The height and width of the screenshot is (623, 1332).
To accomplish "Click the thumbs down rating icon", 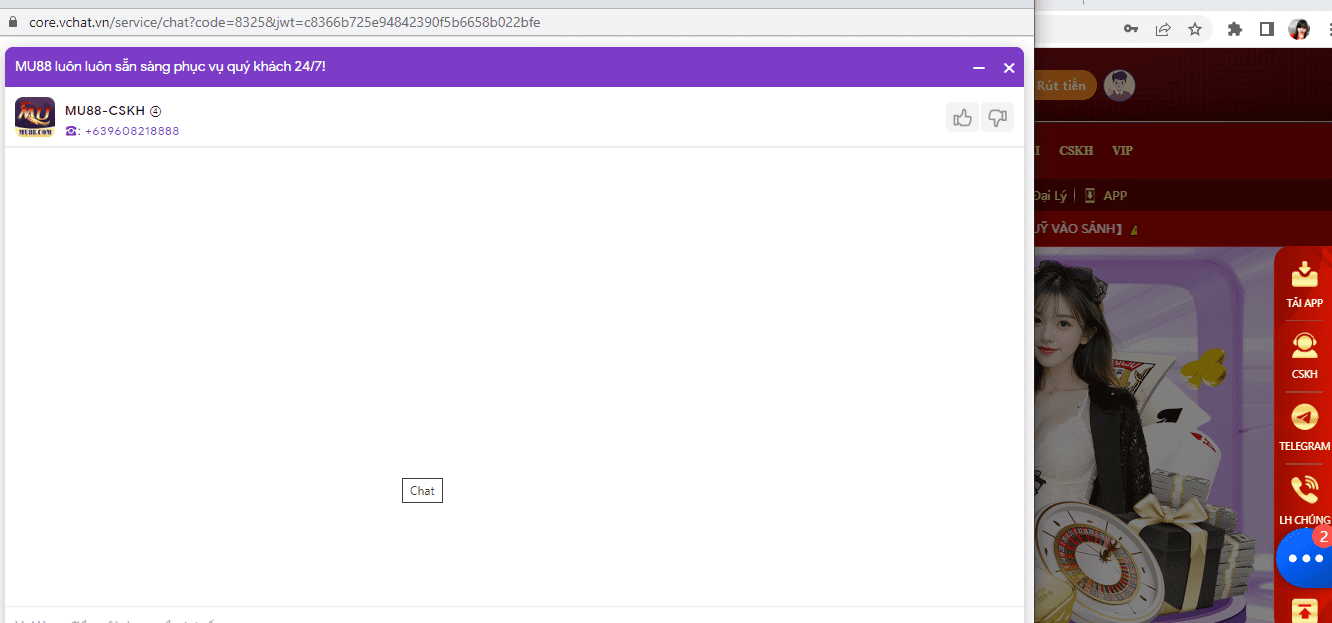I will click(997, 118).
